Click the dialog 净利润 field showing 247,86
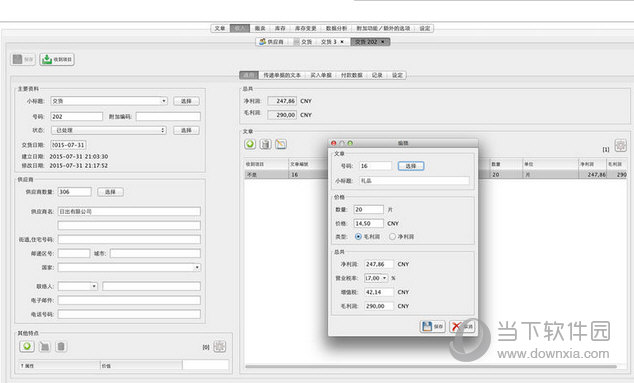The width and height of the screenshot is (634, 383). [379, 264]
